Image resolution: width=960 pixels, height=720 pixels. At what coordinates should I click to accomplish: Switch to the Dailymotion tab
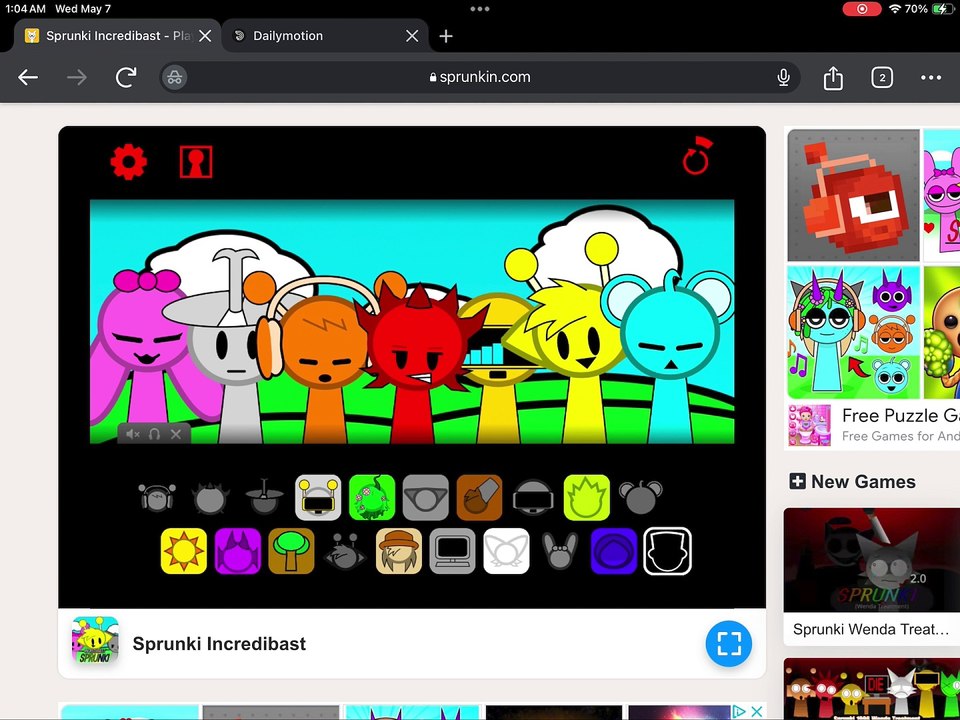[323, 36]
